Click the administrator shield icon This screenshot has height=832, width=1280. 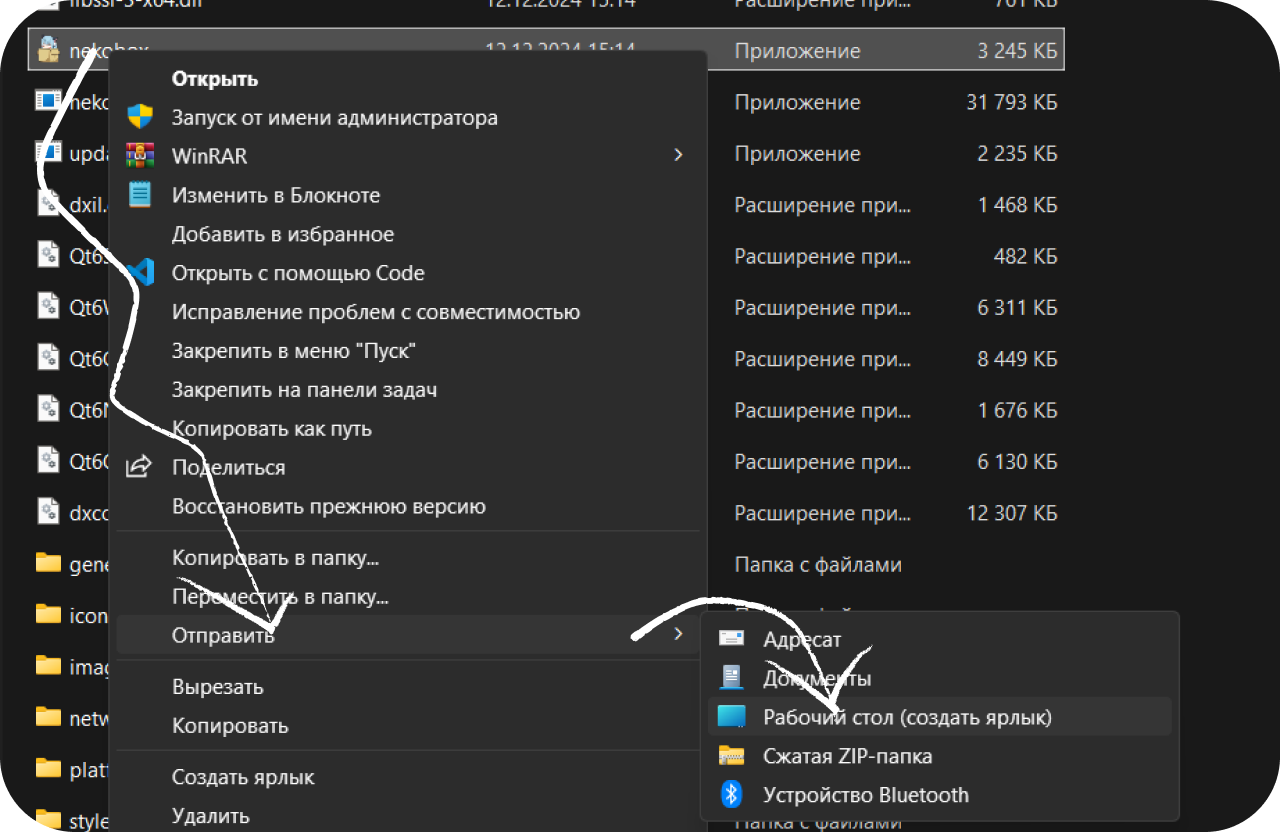[140, 117]
